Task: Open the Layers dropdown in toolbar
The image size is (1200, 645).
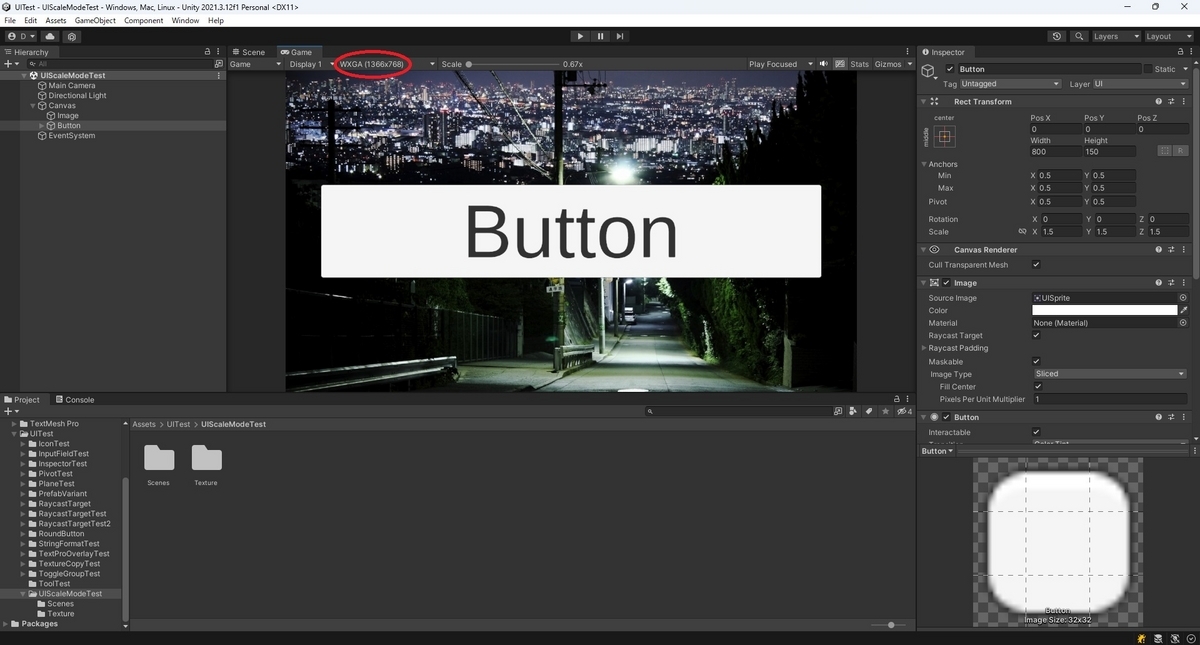Action: [x=1115, y=36]
